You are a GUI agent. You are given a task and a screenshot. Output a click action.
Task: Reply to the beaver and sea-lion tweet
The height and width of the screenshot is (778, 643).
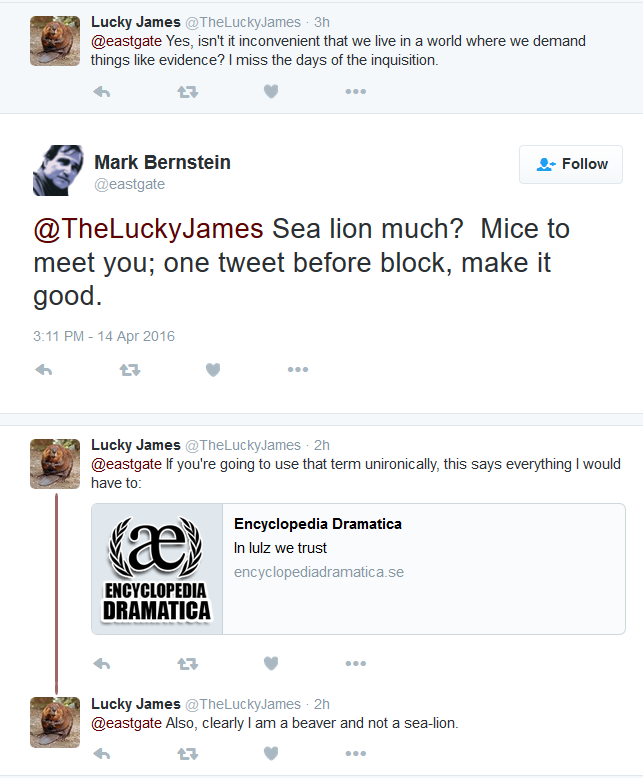click(102, 754)
